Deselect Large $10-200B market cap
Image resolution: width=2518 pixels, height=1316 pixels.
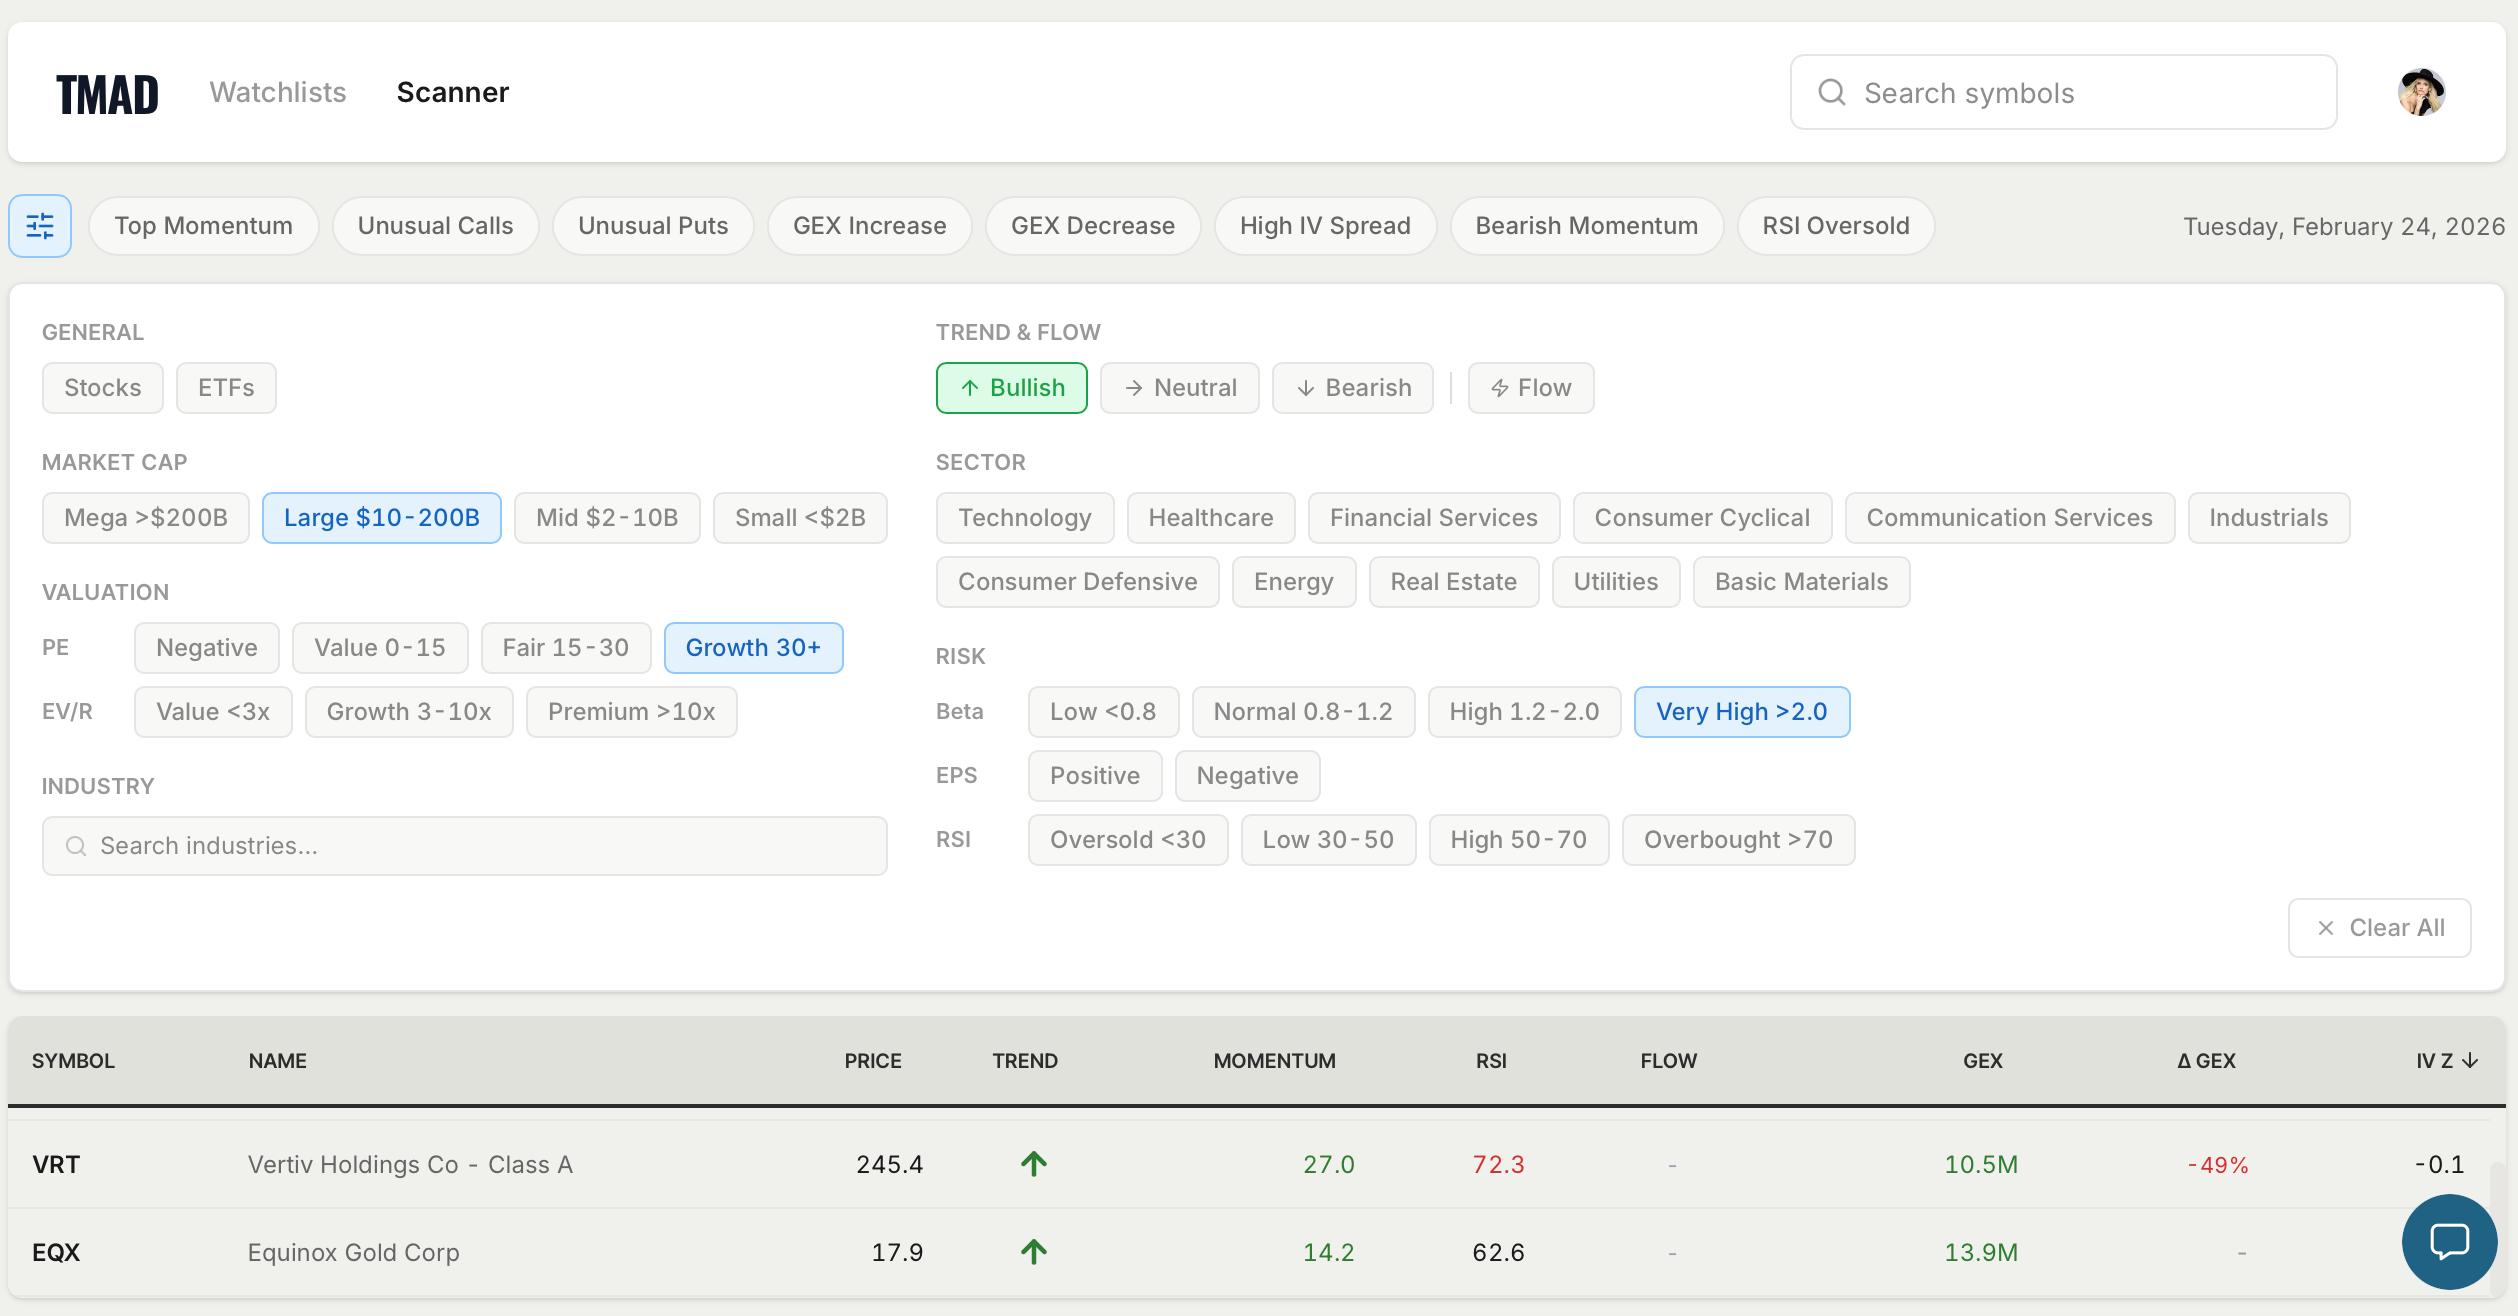click(x=381, y=518)
